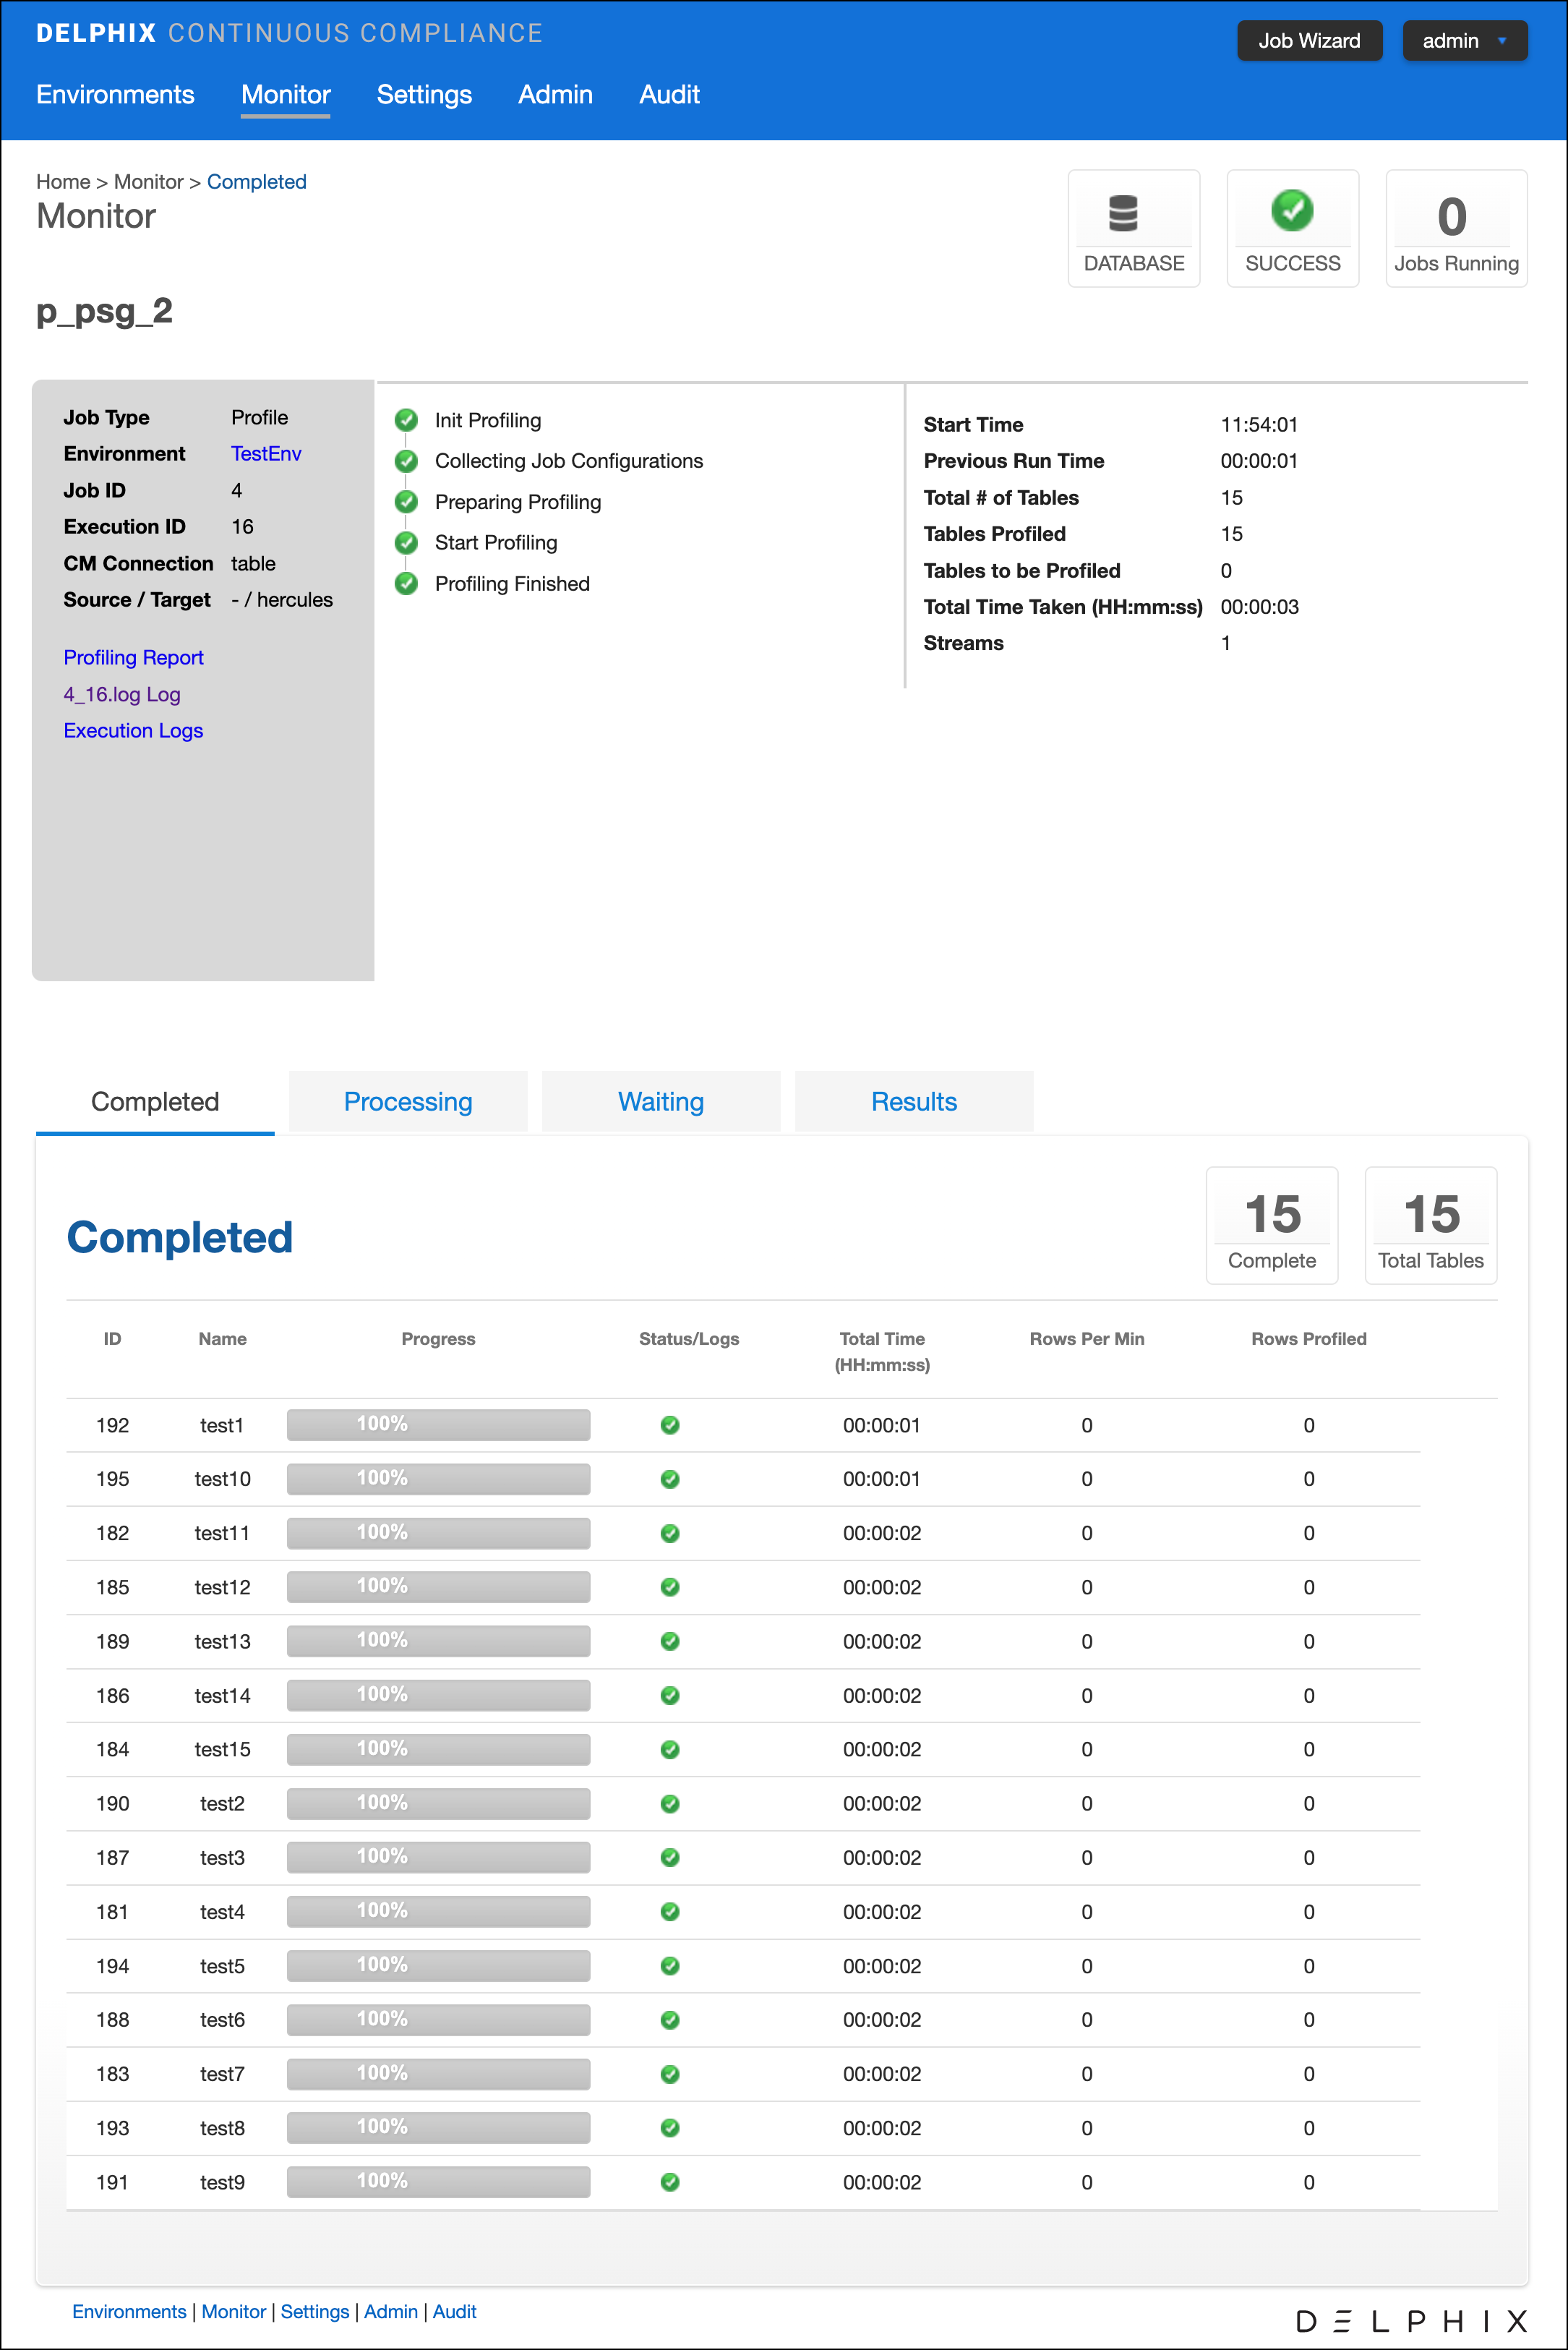
Task: Go to the Audit menu in the header
Action: pos(669,95)
